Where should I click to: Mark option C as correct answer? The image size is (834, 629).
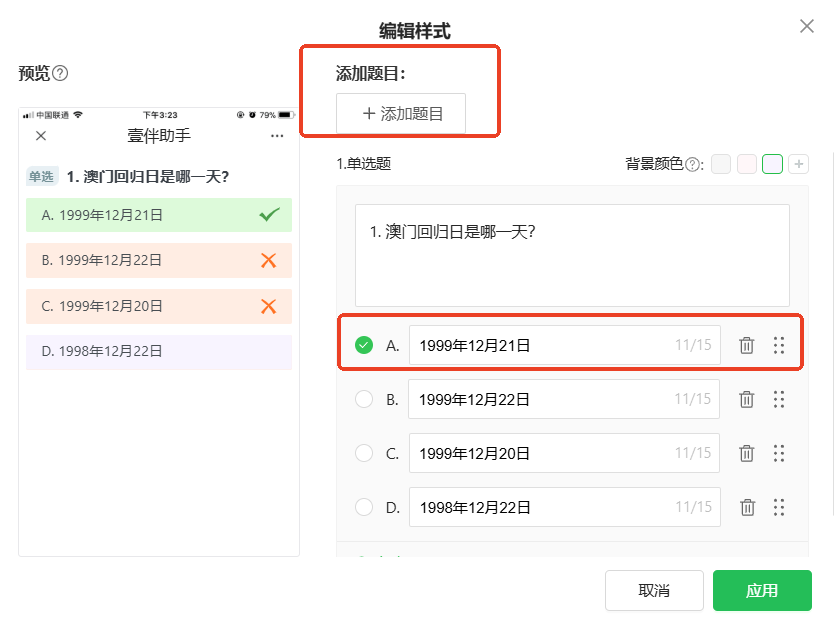pyautogui.click(x=364, y=453)
